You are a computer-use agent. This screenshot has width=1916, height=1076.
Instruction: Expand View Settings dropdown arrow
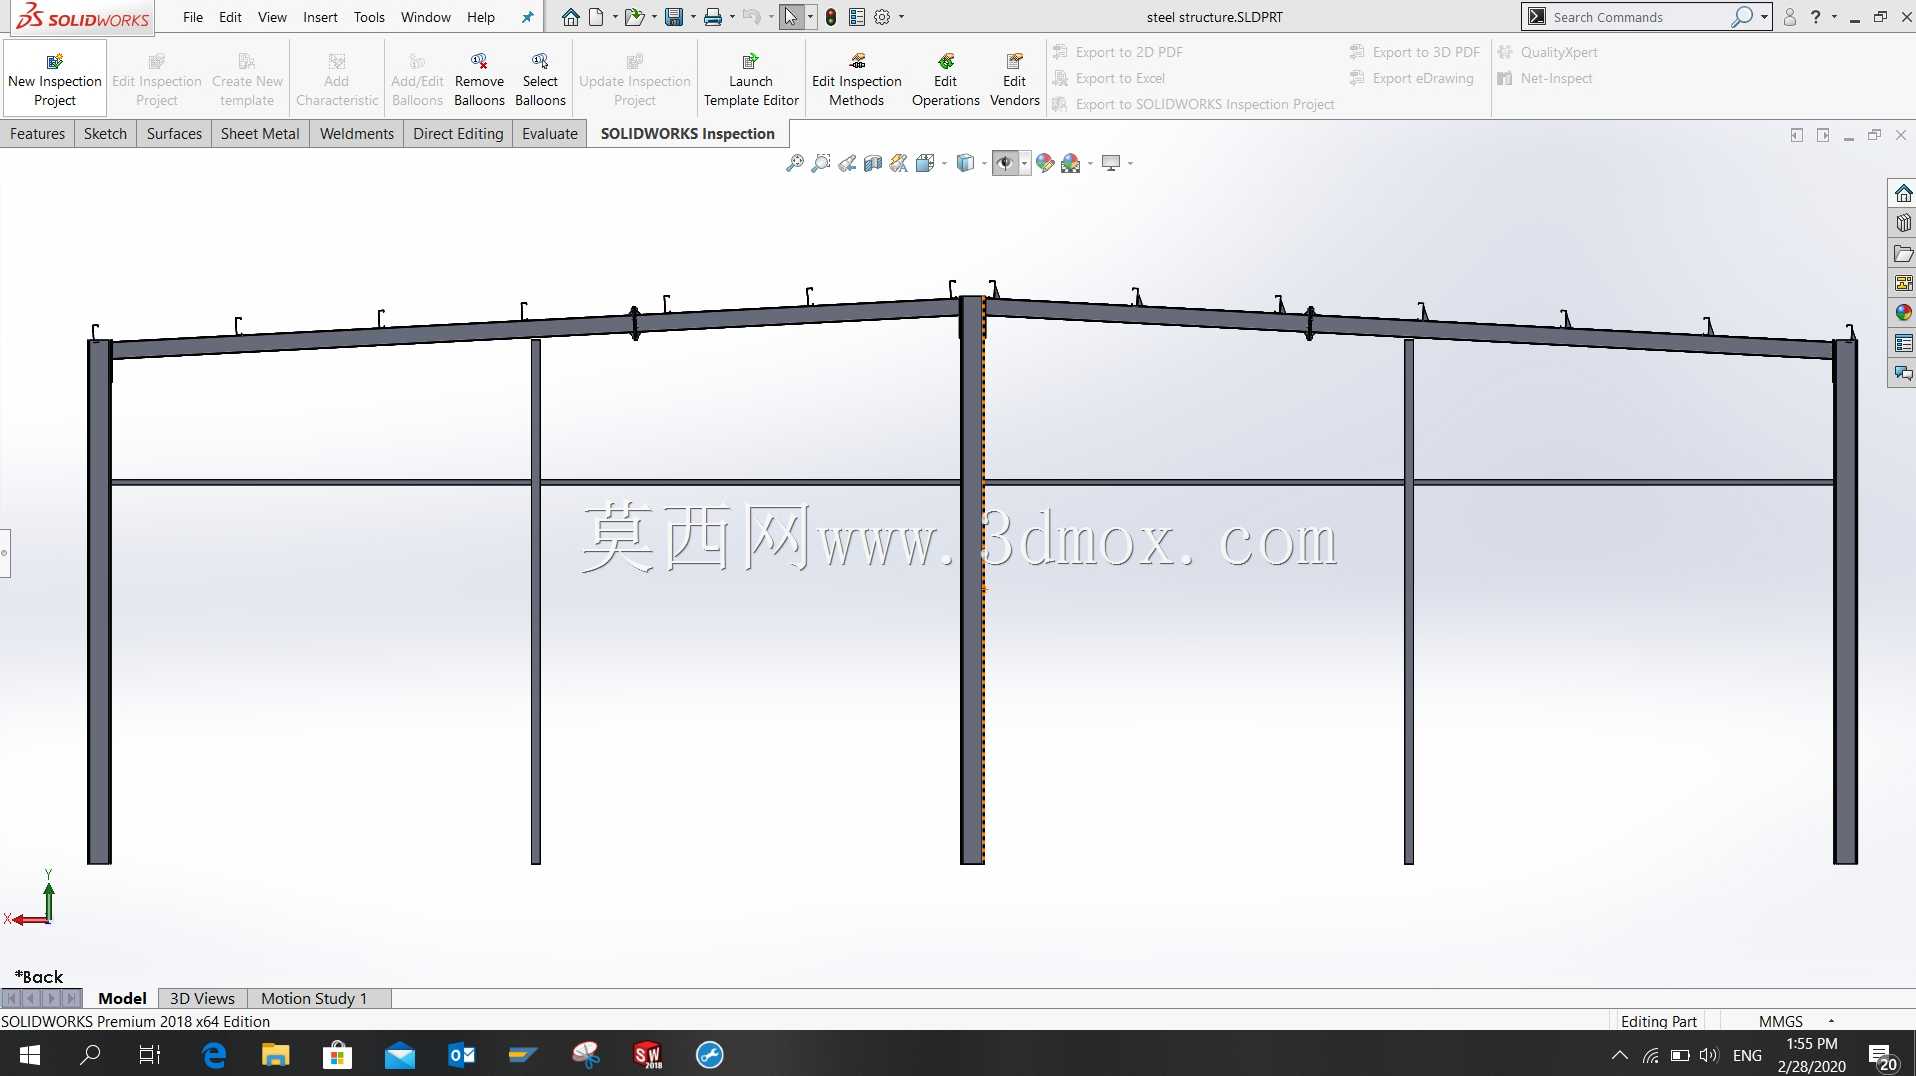(x=1130, y=163)
